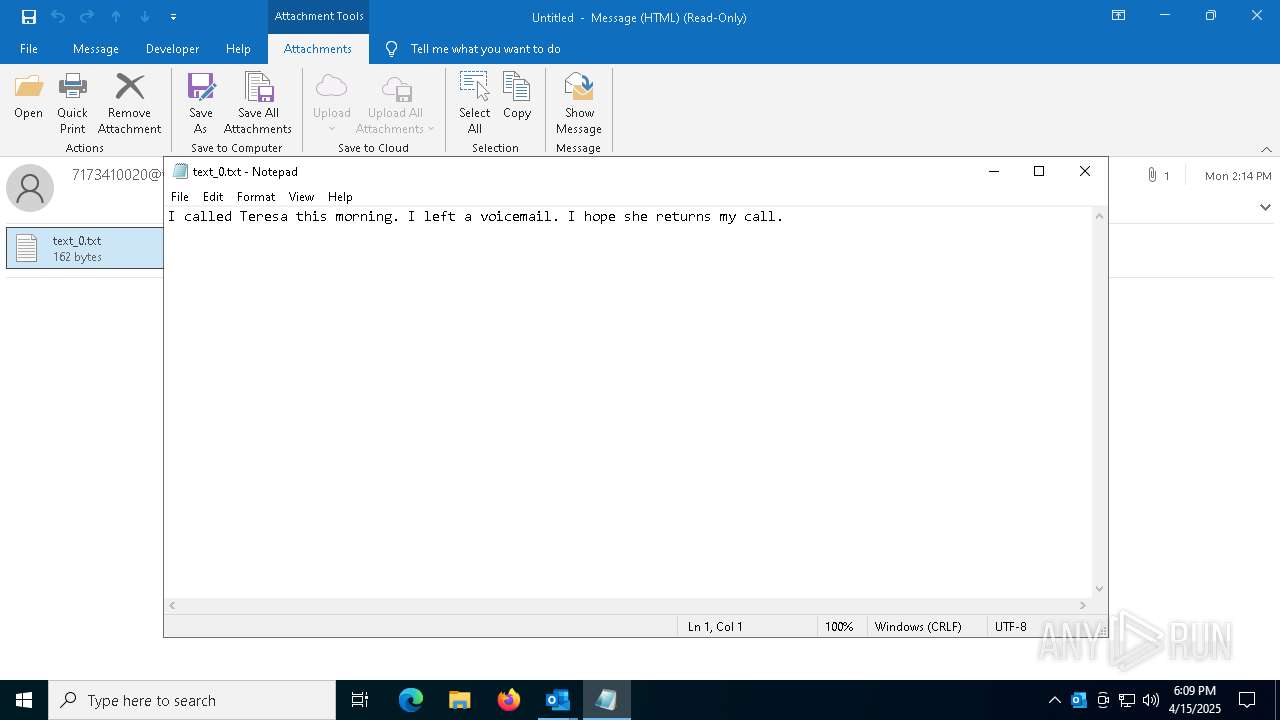Click the UTF-8 encoding status text
The height and width of the screenshot is (720, 1280).
pos(1010,627)
